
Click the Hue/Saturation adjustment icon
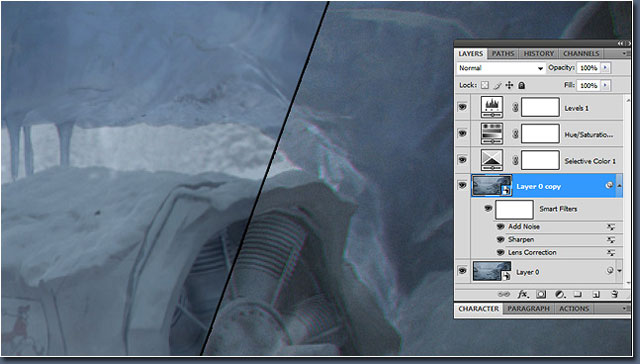coord(492,133)
